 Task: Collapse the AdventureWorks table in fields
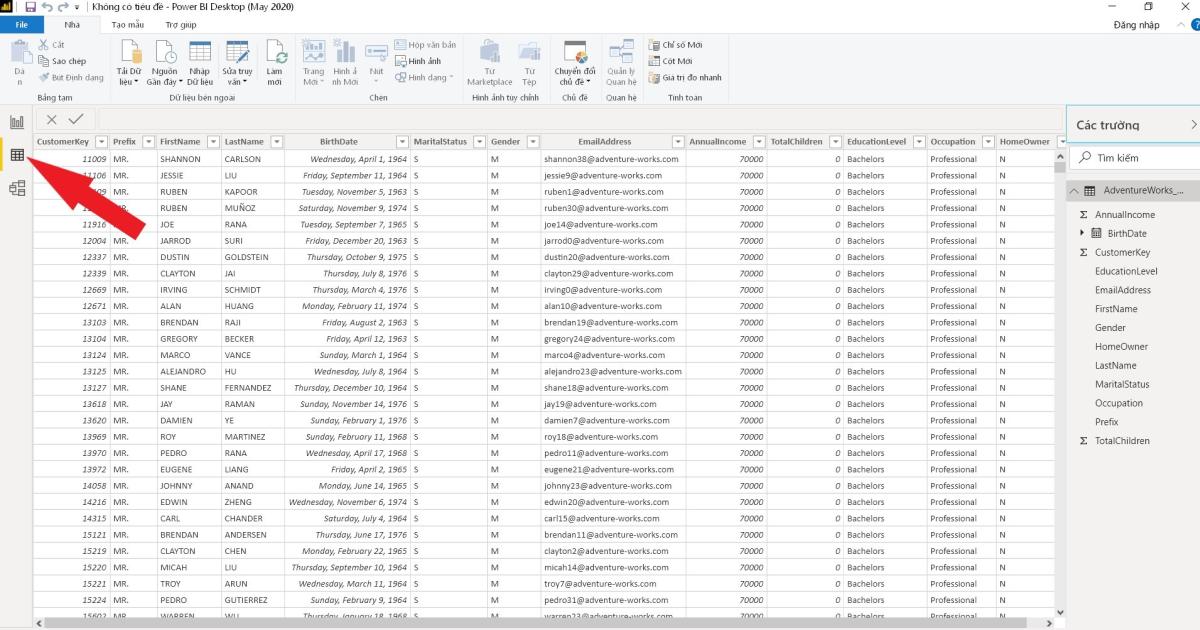(1073, 190)
